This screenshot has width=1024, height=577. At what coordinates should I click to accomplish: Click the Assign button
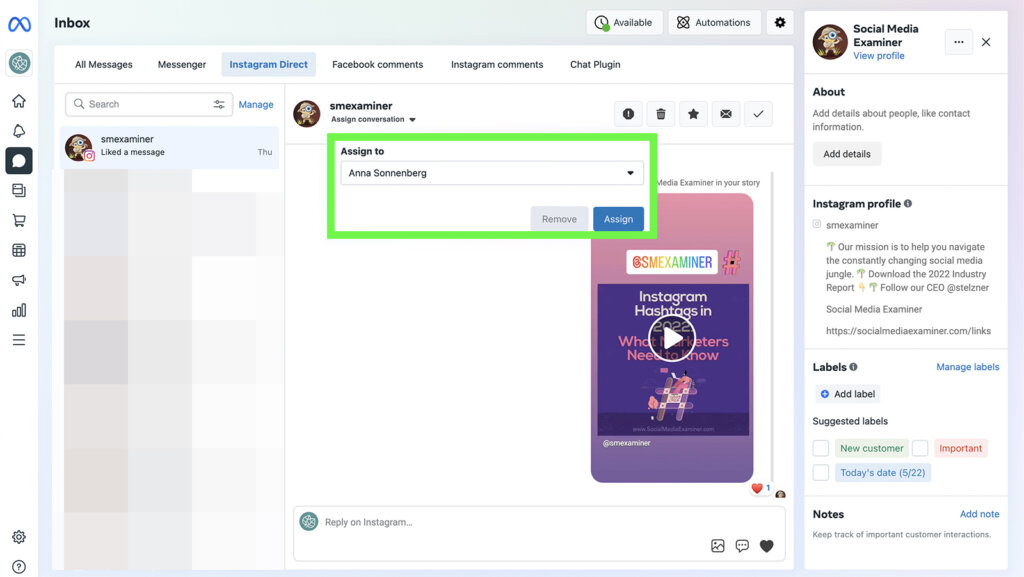[x=618, y=218]
